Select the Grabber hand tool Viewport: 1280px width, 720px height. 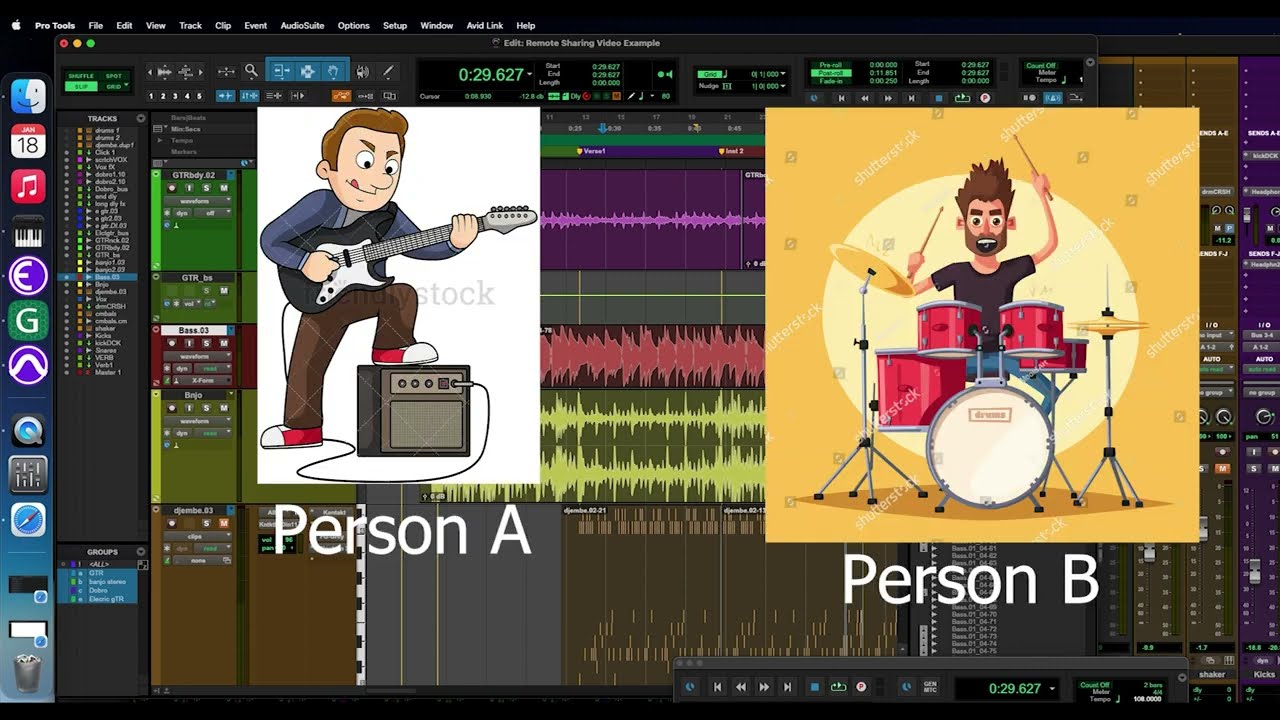pyautogui.click(x=333, y=72)
